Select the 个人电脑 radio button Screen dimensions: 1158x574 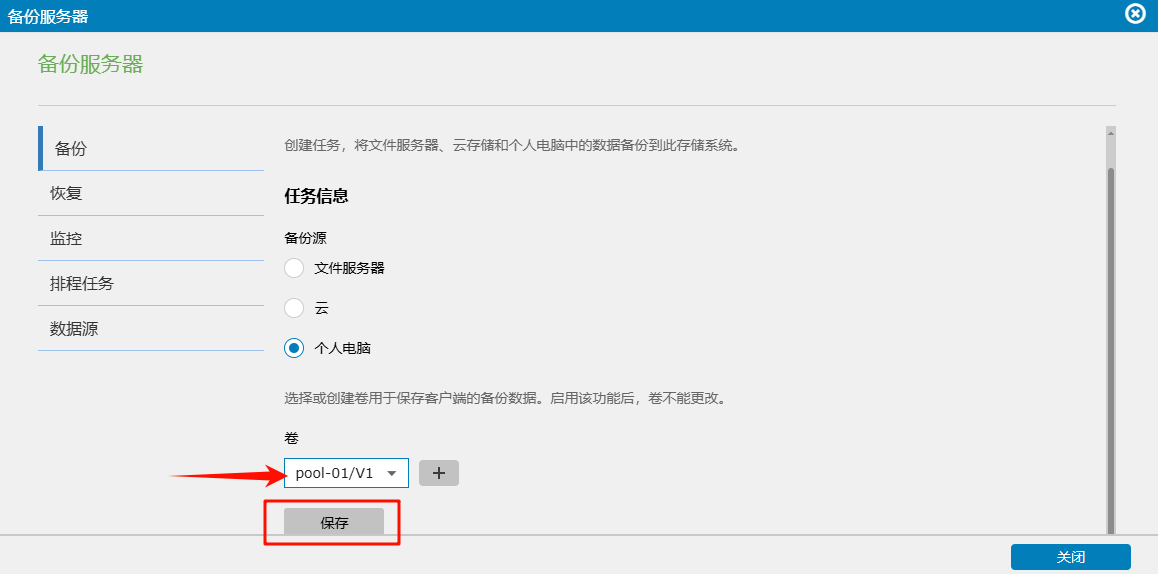(x=294, y=348)
